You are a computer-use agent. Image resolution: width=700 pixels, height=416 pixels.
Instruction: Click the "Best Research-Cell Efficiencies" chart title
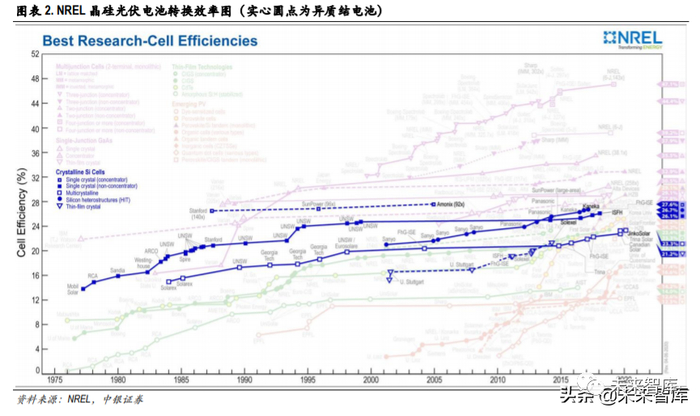pyautogui.click(x=150, y=41)
